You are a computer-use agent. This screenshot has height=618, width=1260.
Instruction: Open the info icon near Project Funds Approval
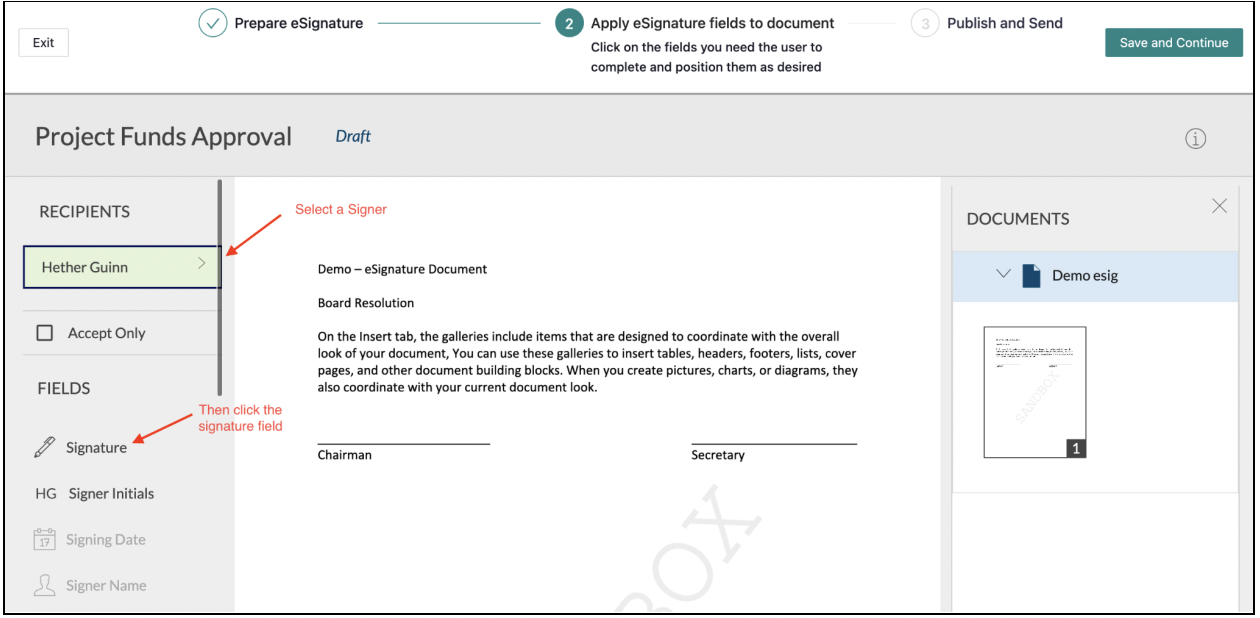pos(1196,138)
